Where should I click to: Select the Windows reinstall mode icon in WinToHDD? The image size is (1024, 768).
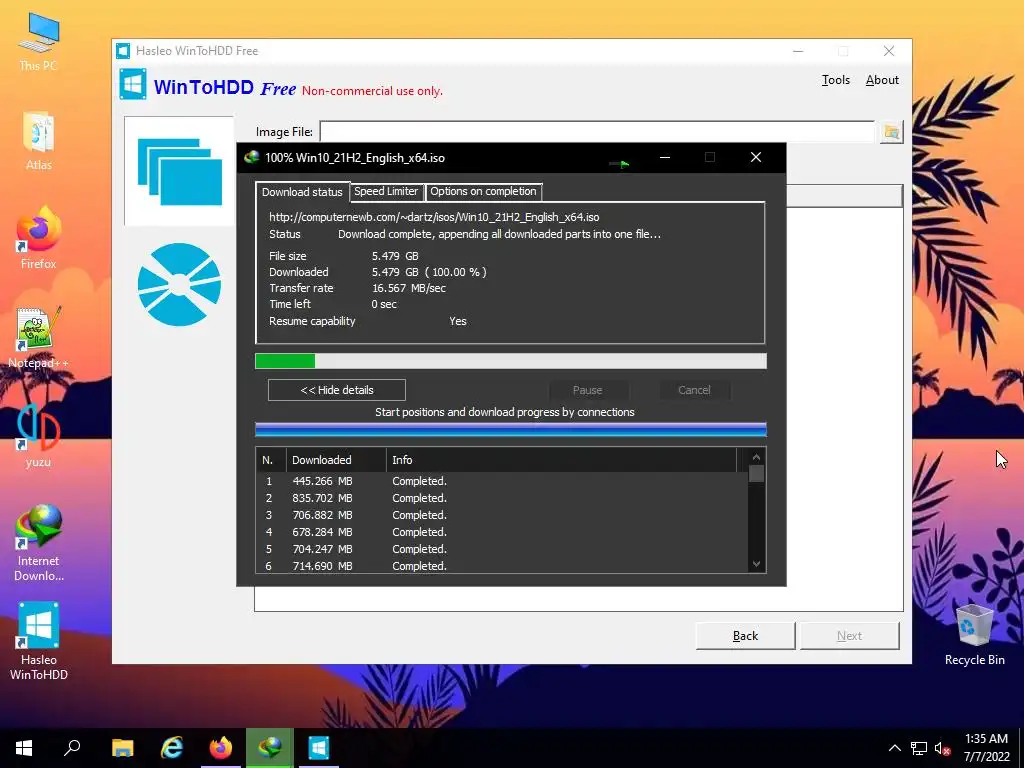[x=180, y=171]
